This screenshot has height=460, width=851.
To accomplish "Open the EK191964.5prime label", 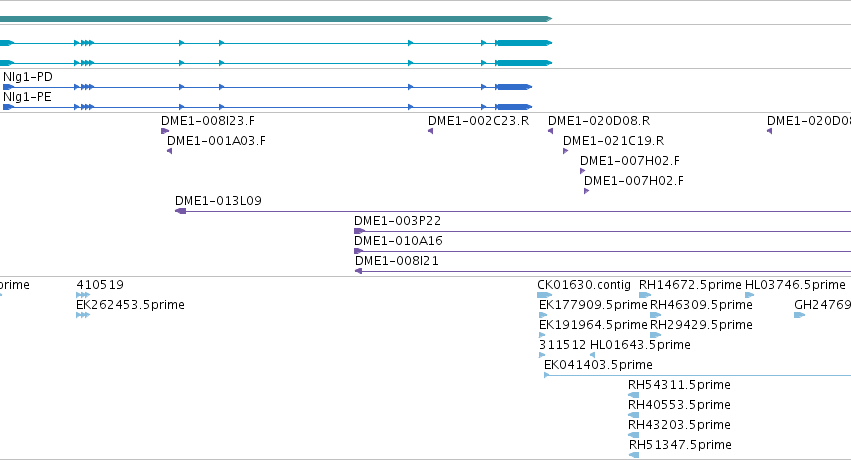I will pyautogui.click(x=593, y=325).
